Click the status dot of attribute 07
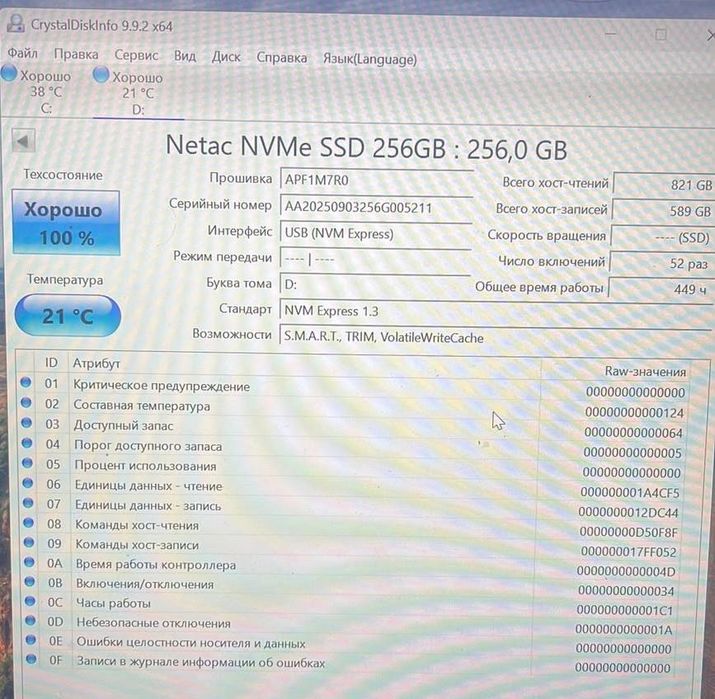Screen dimensions: 715x699 (x=28, y=502)
